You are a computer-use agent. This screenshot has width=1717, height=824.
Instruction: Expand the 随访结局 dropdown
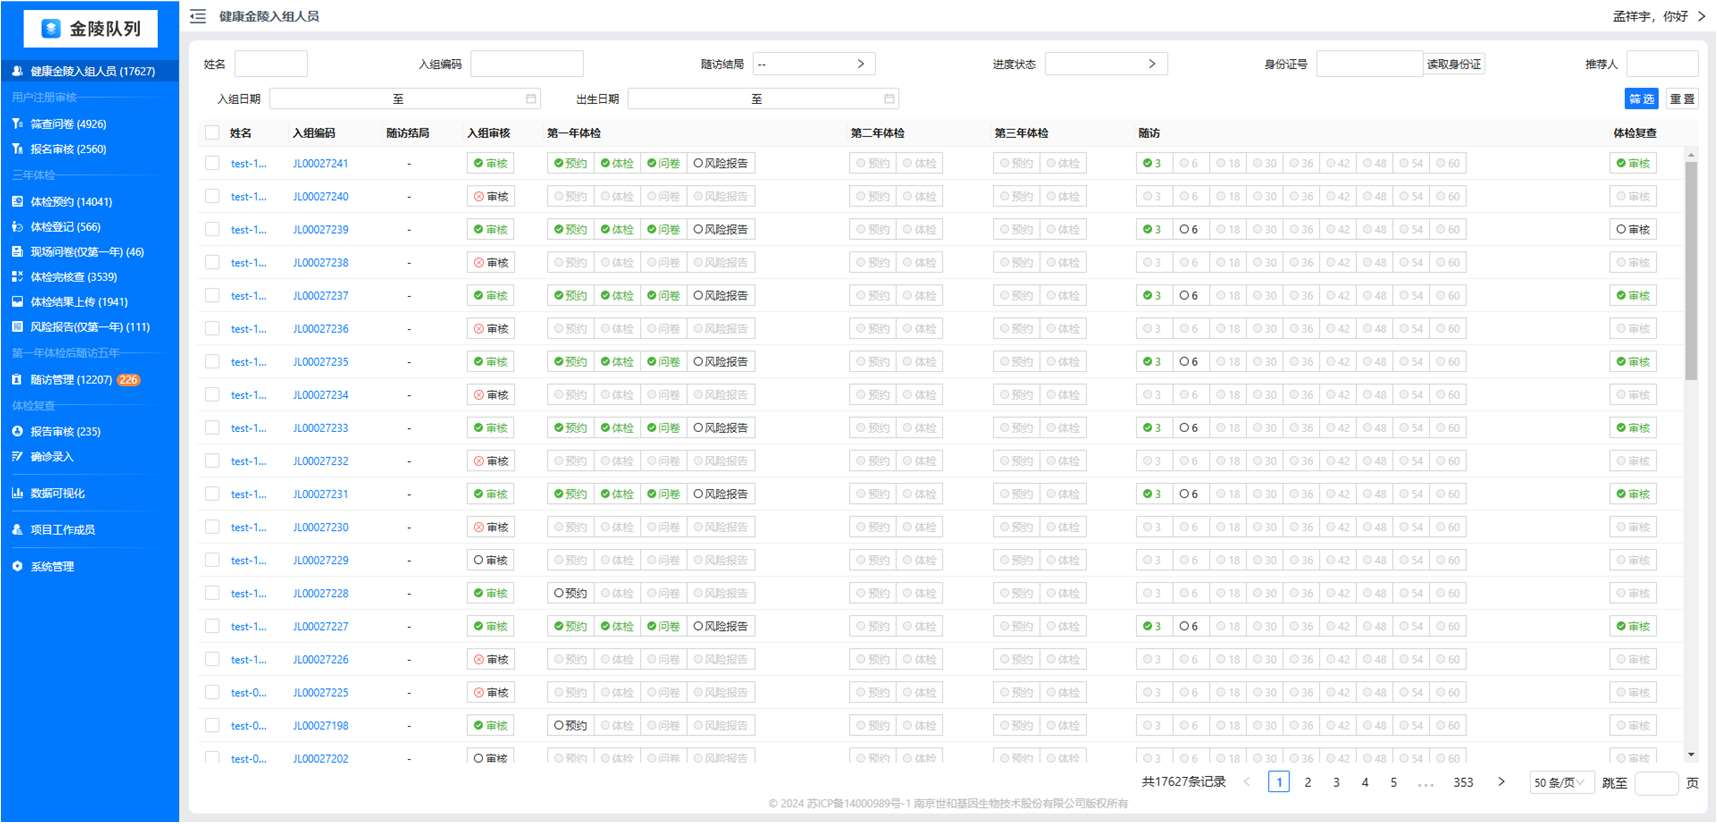click(x=813, y=64)
